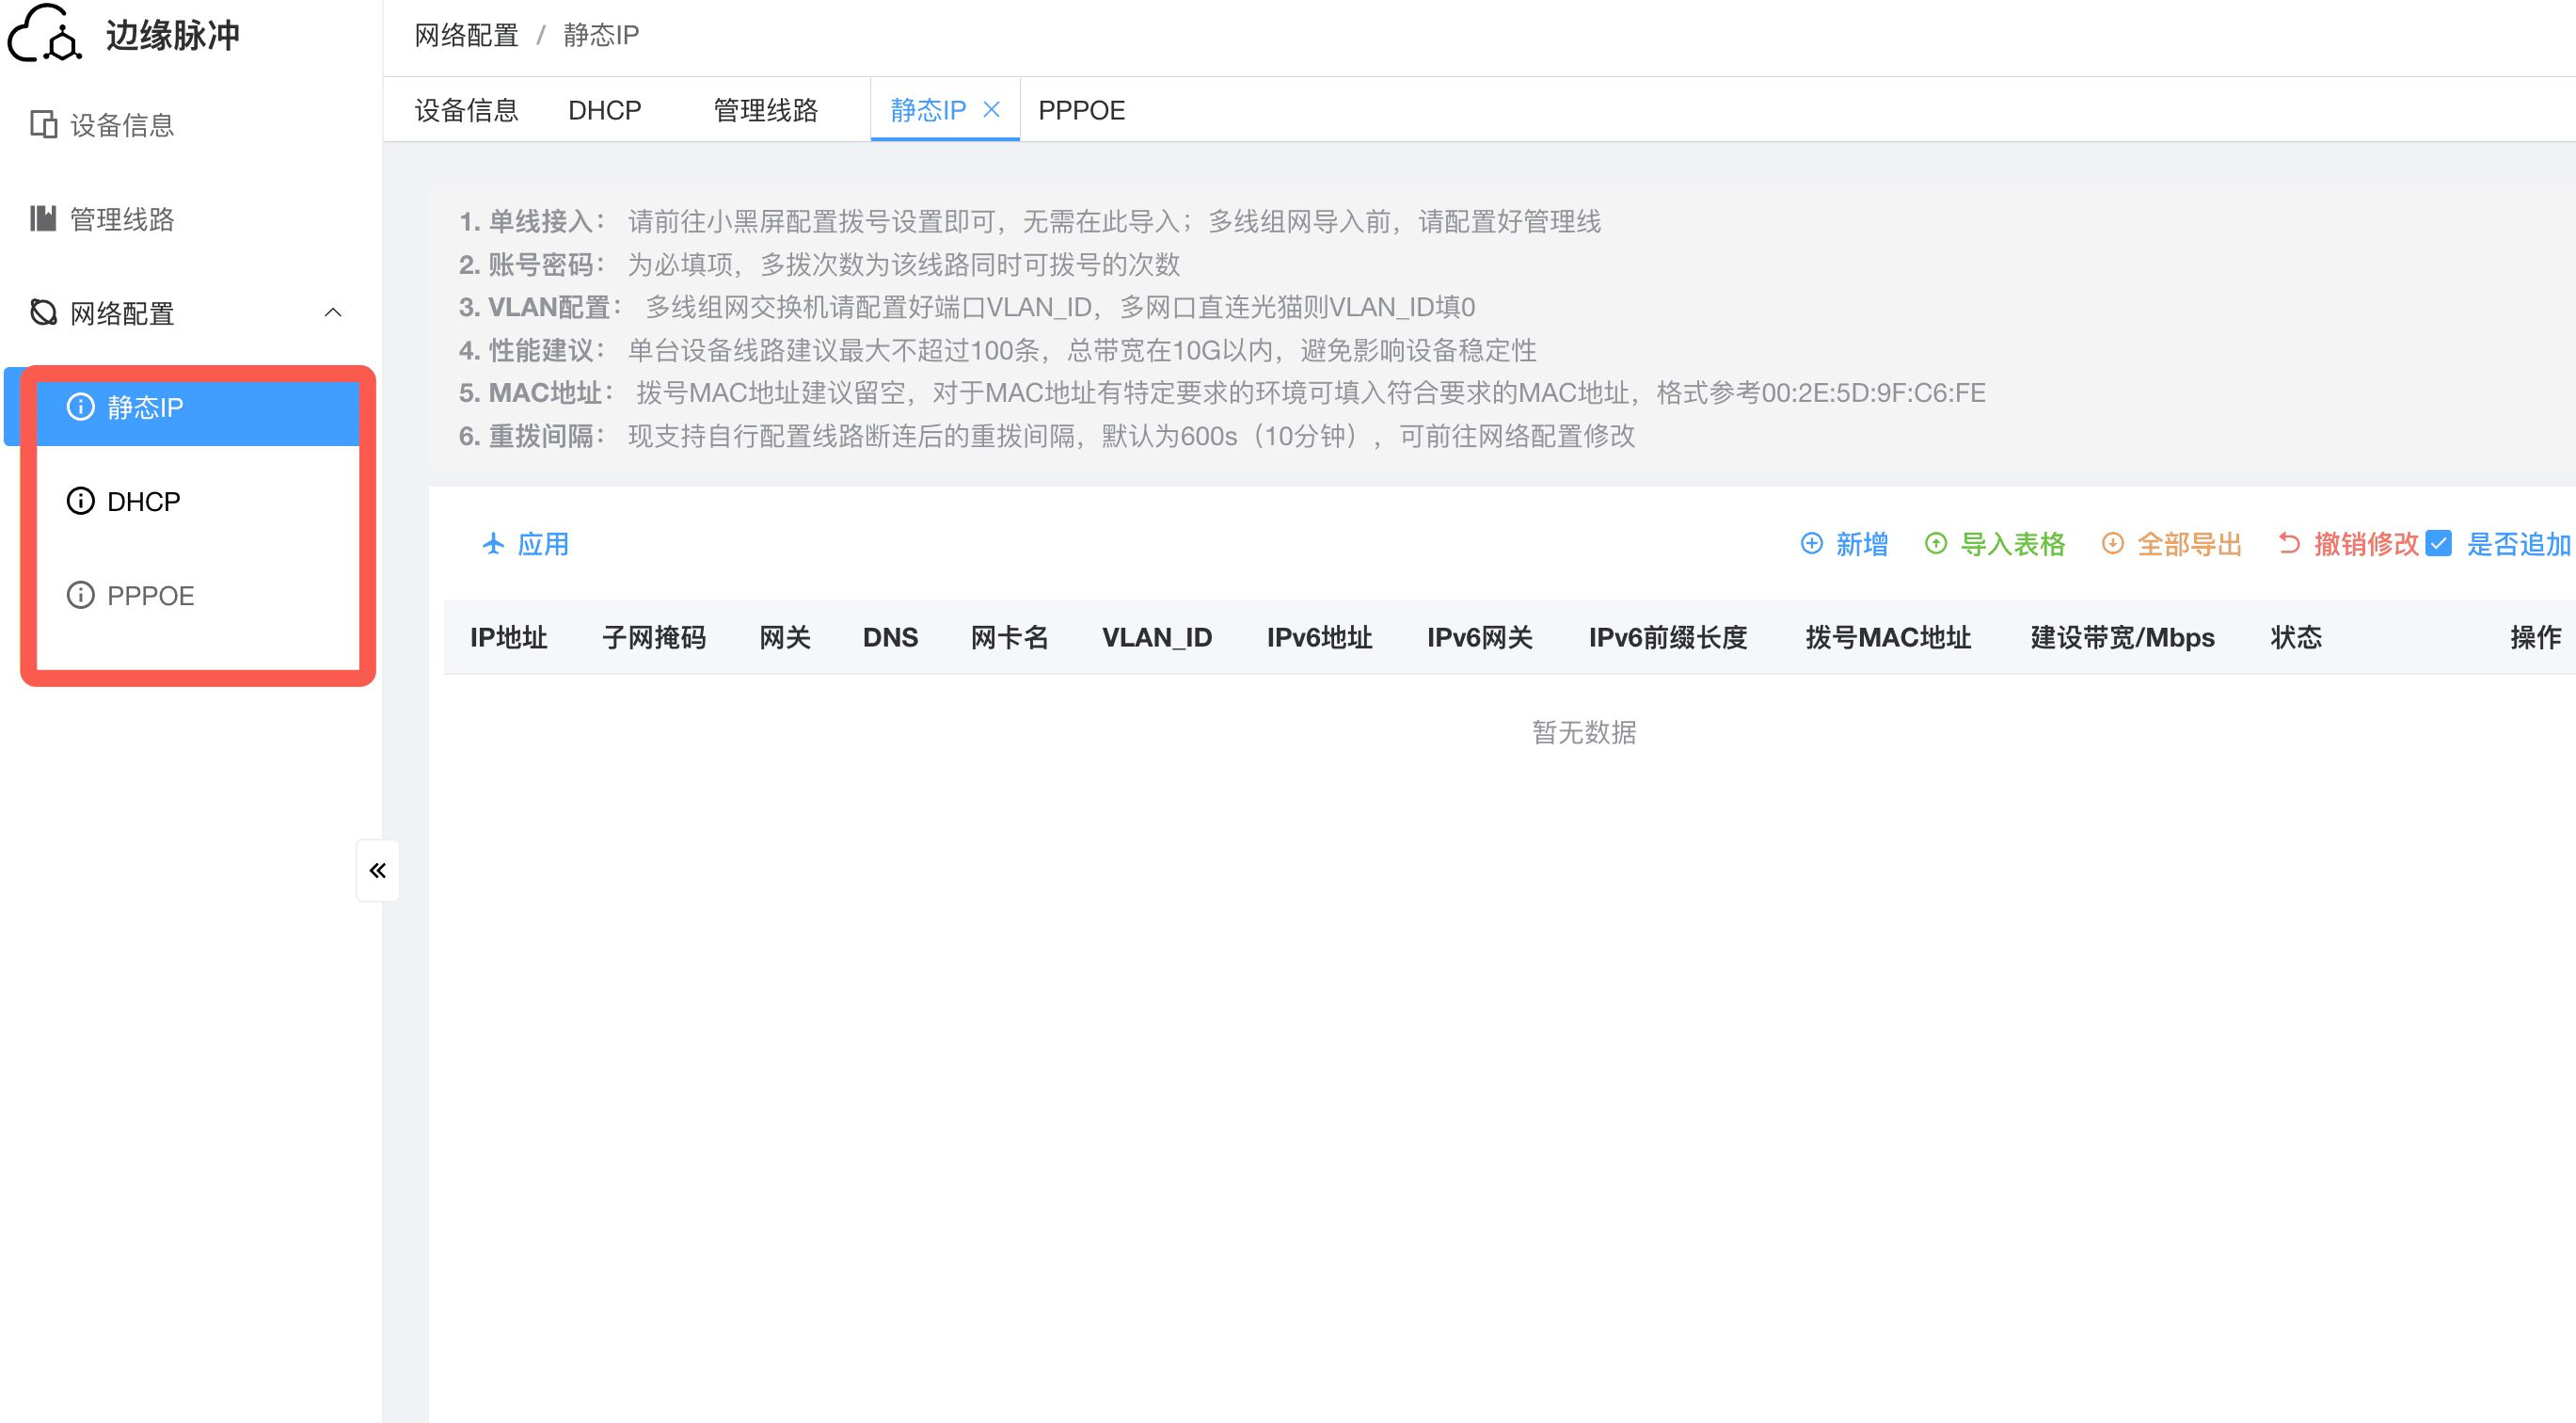Click the info icon next to sidebar DHCP
Viewport: 2576px width, 1423px height.
80,501
